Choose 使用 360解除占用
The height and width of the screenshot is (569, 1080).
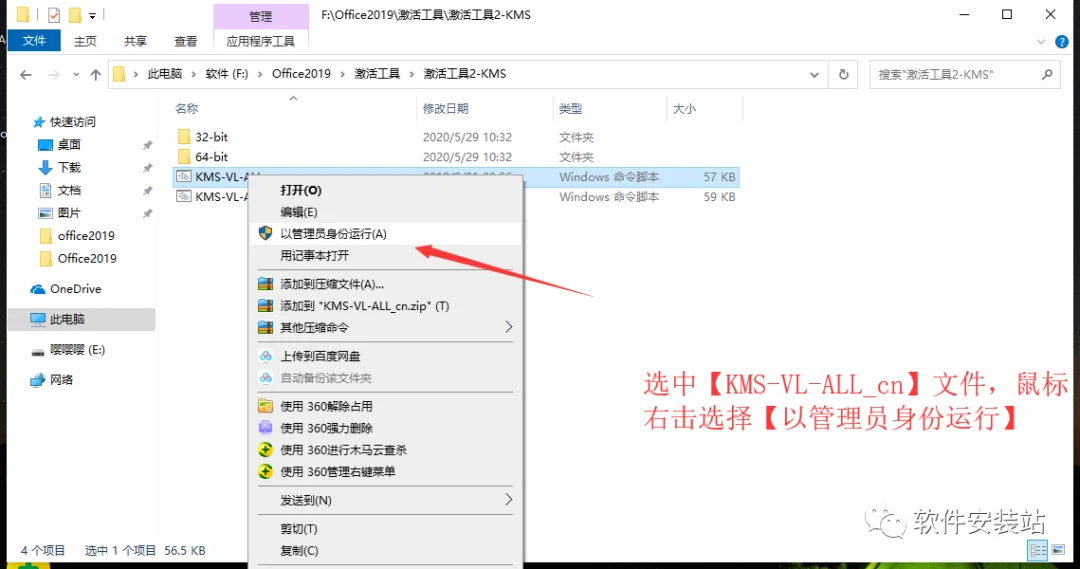pyautogui.click(x=385, y=406)
